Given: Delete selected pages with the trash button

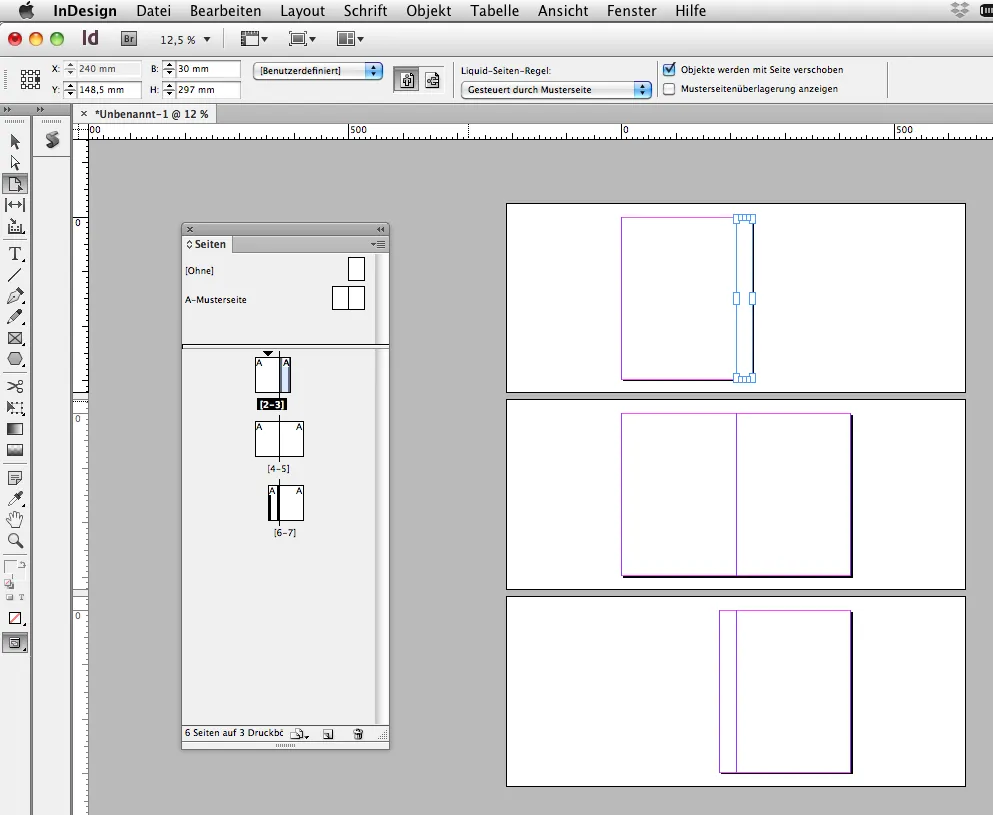Looking at the screenshot, I should (357, 733).
